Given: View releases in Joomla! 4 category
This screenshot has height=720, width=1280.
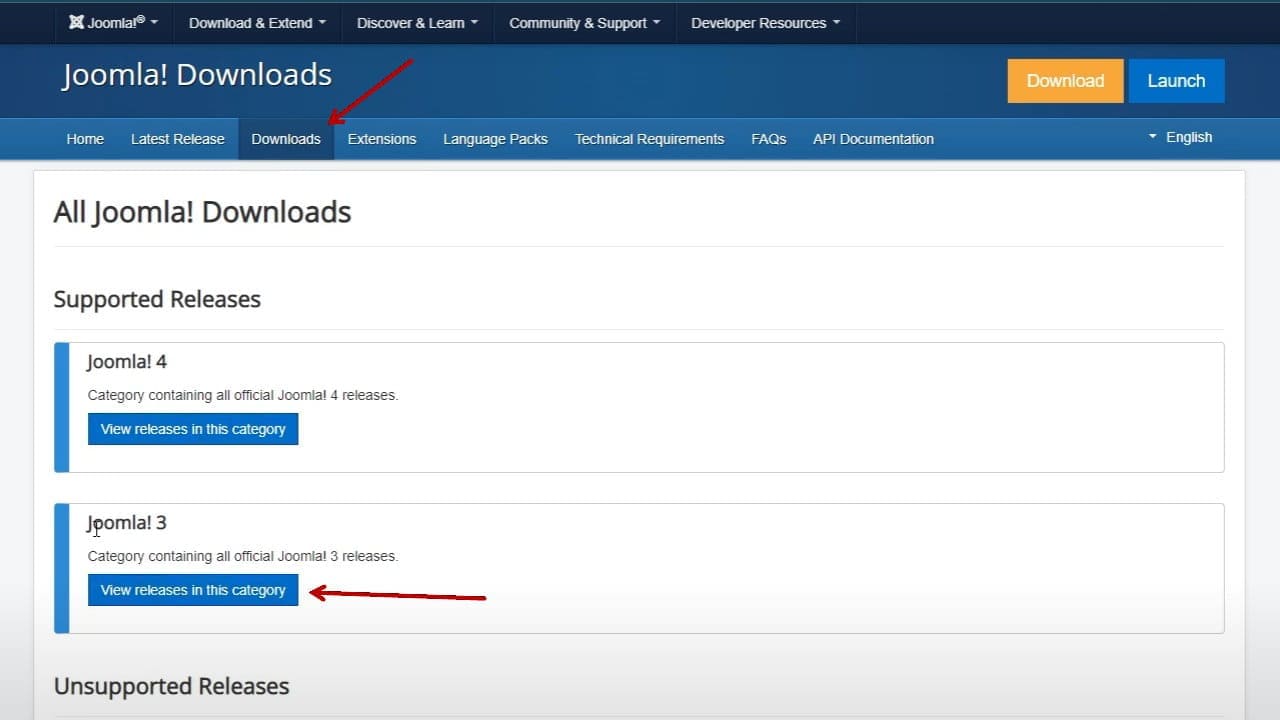Looking at the screenshot, I should point(193,429).
